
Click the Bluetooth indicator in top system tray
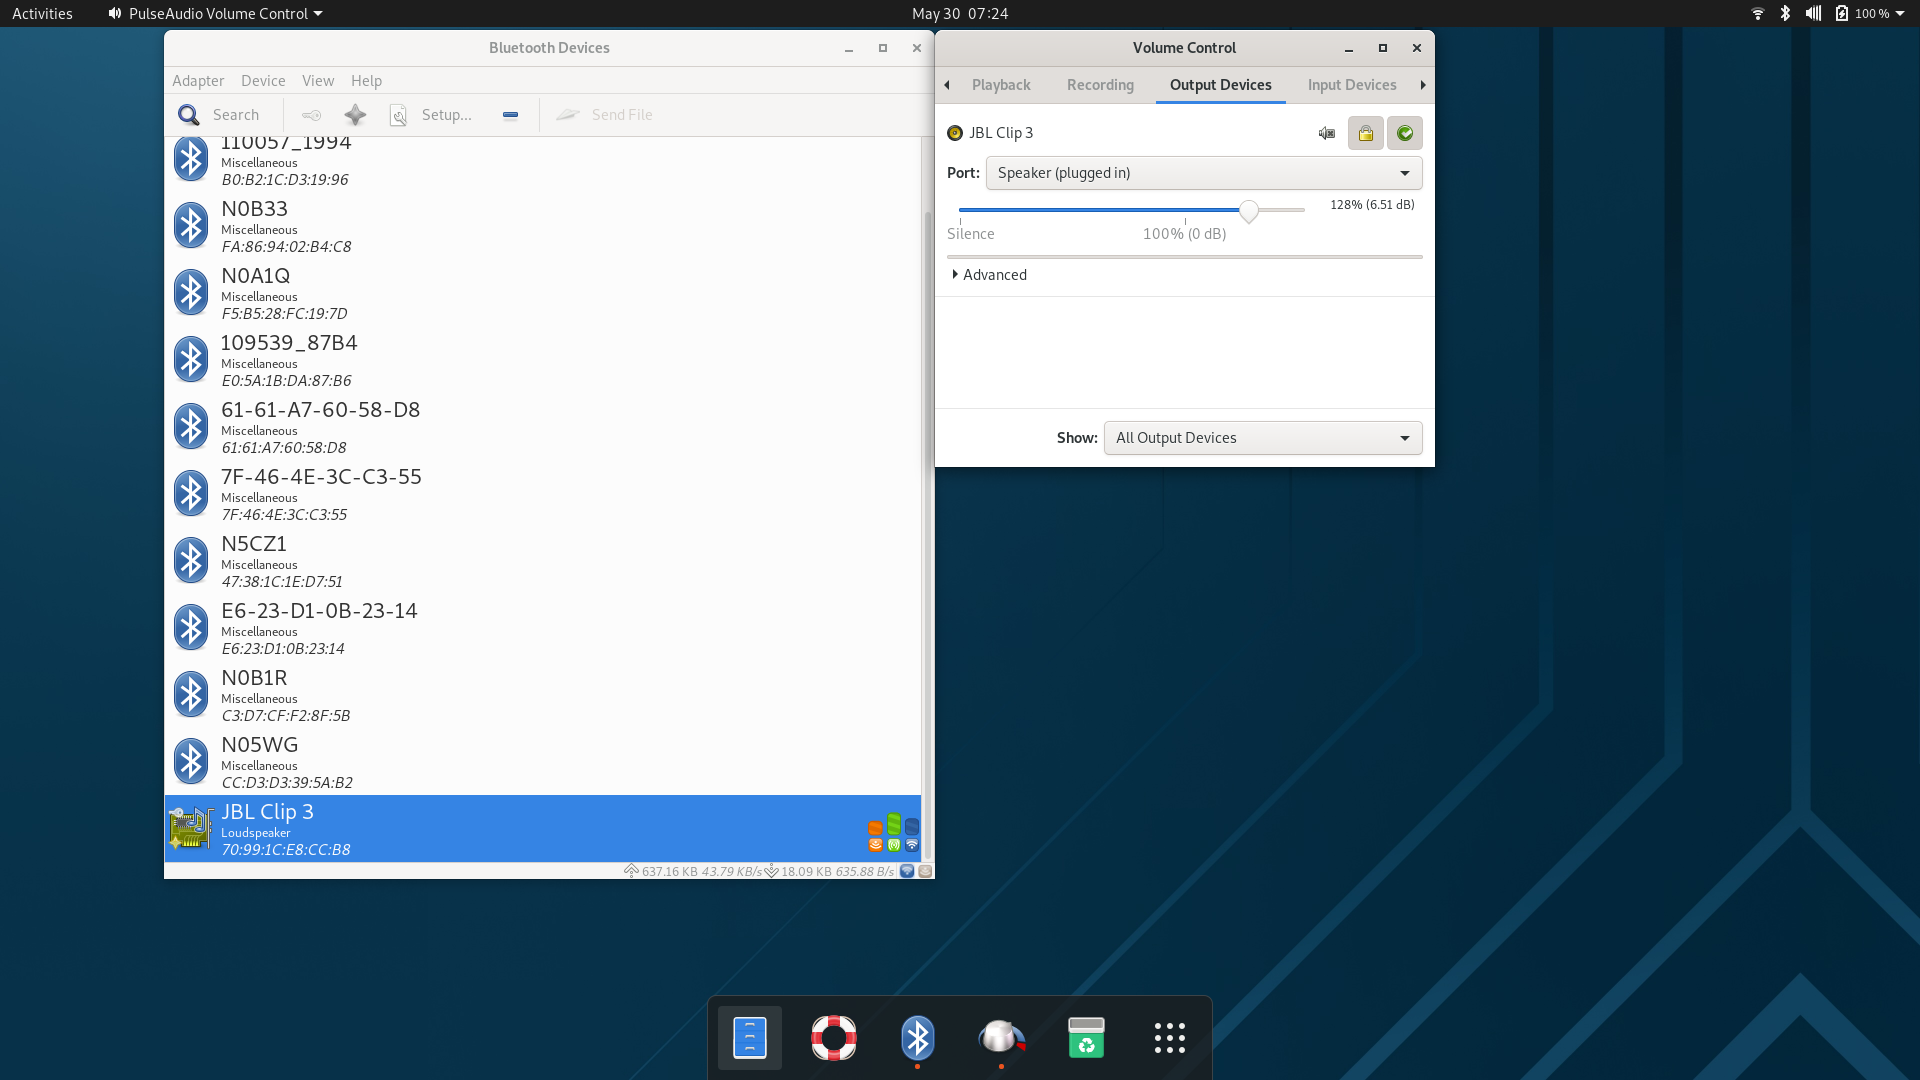coord(1785,13)
